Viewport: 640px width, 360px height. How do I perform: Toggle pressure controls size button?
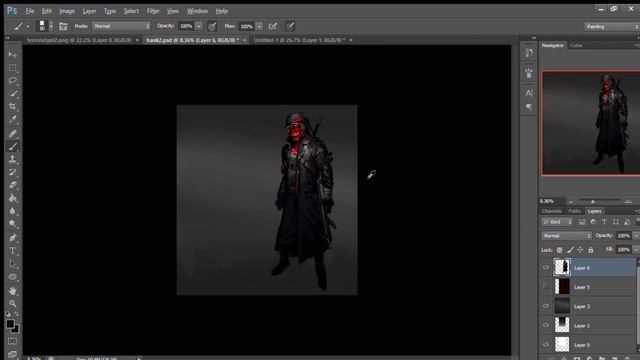tap(290, 27)
